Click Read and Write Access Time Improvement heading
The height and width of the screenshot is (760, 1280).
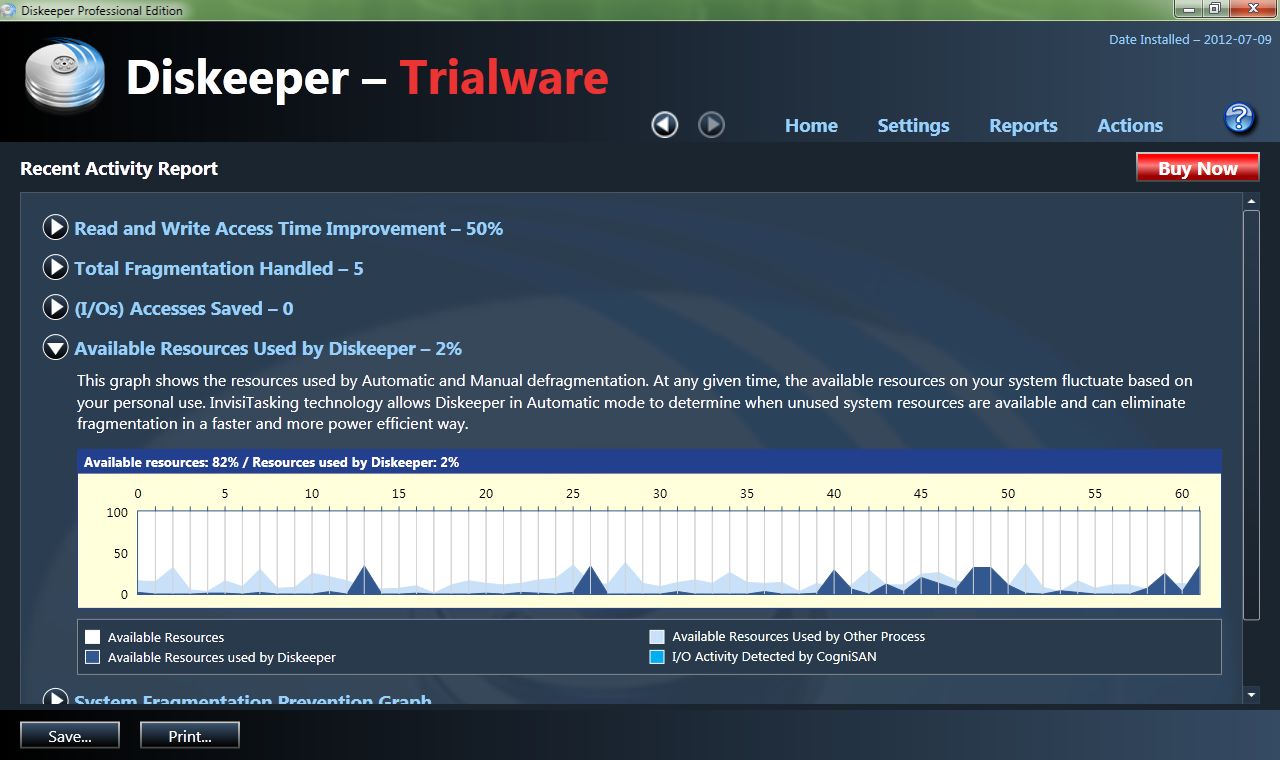coord(288,229)
